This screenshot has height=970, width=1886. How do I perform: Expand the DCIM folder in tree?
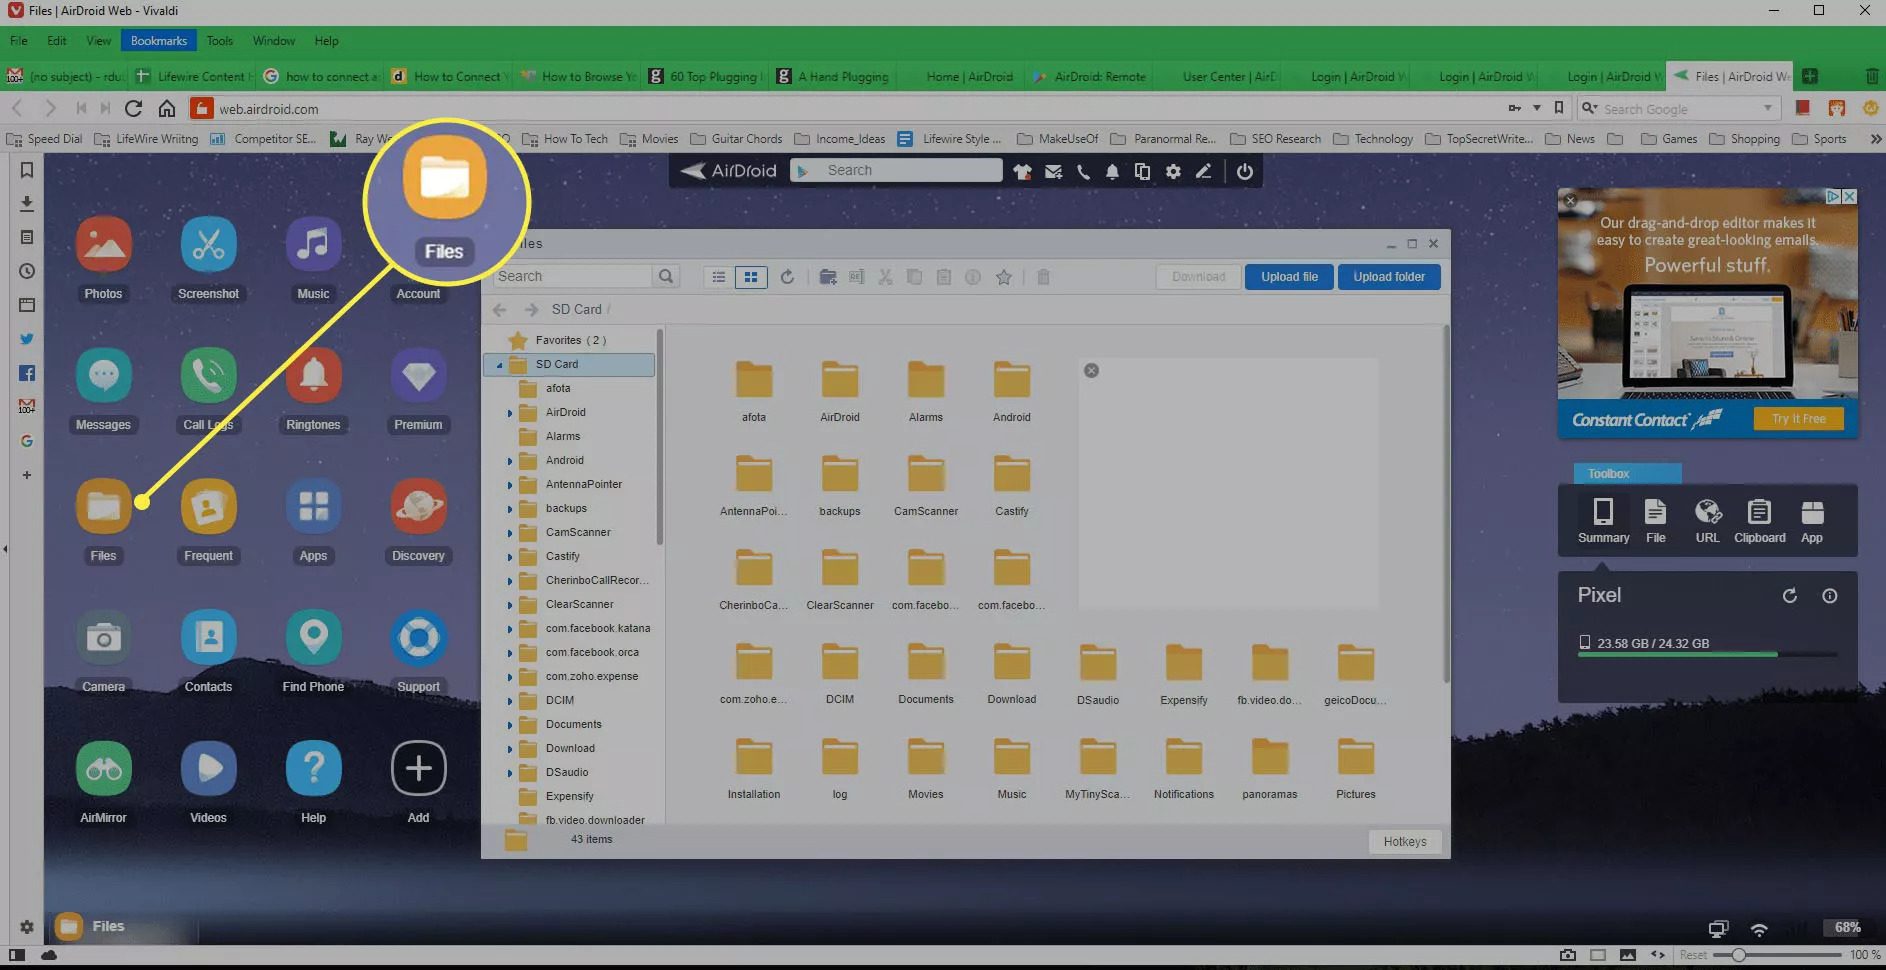pyautogui.click(x=509, y=701)
